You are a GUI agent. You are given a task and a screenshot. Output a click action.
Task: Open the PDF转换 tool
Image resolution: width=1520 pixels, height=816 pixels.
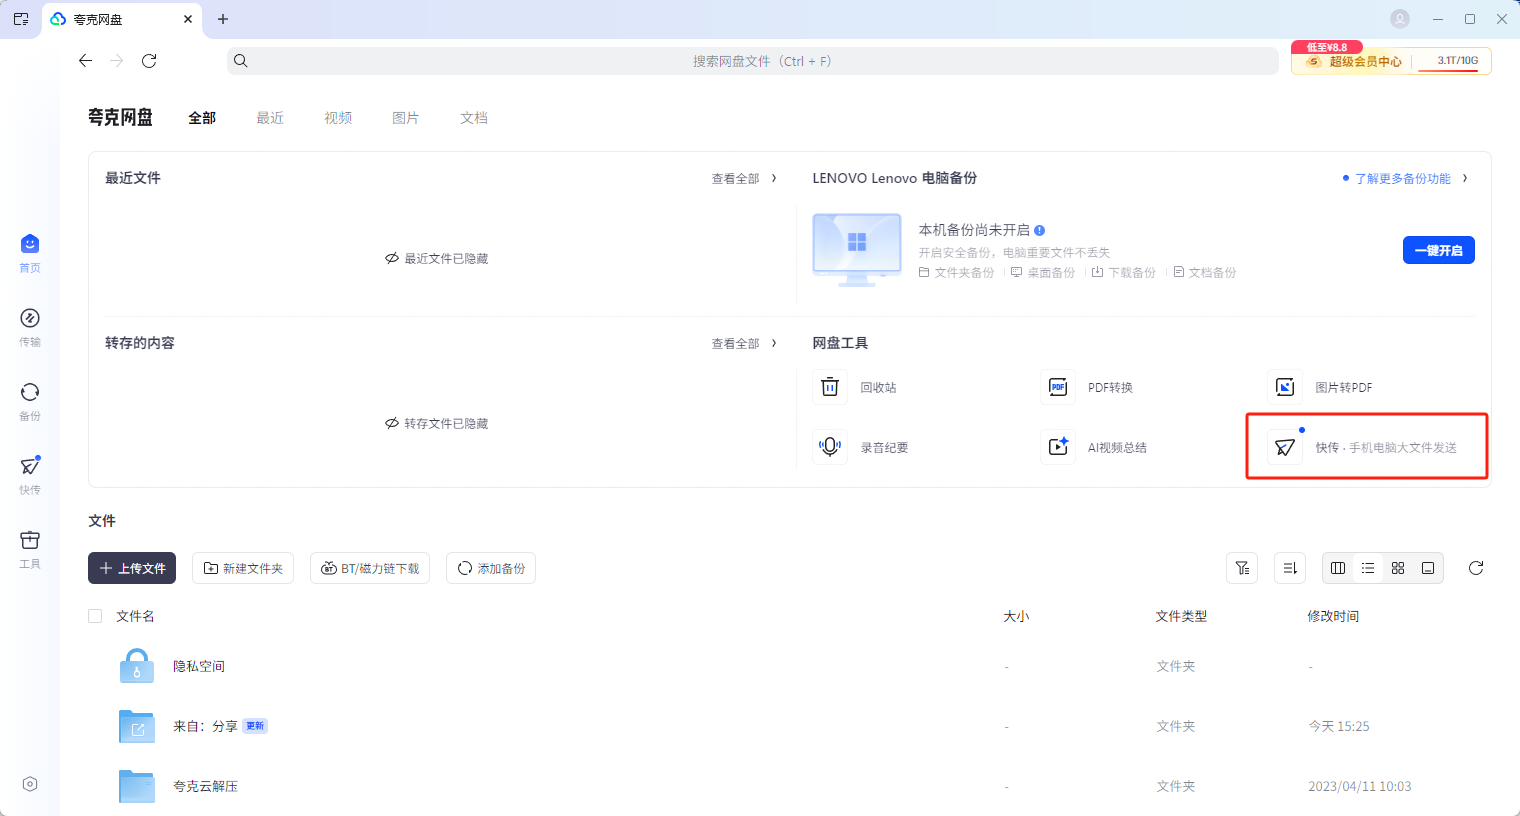coord(1058,387)
